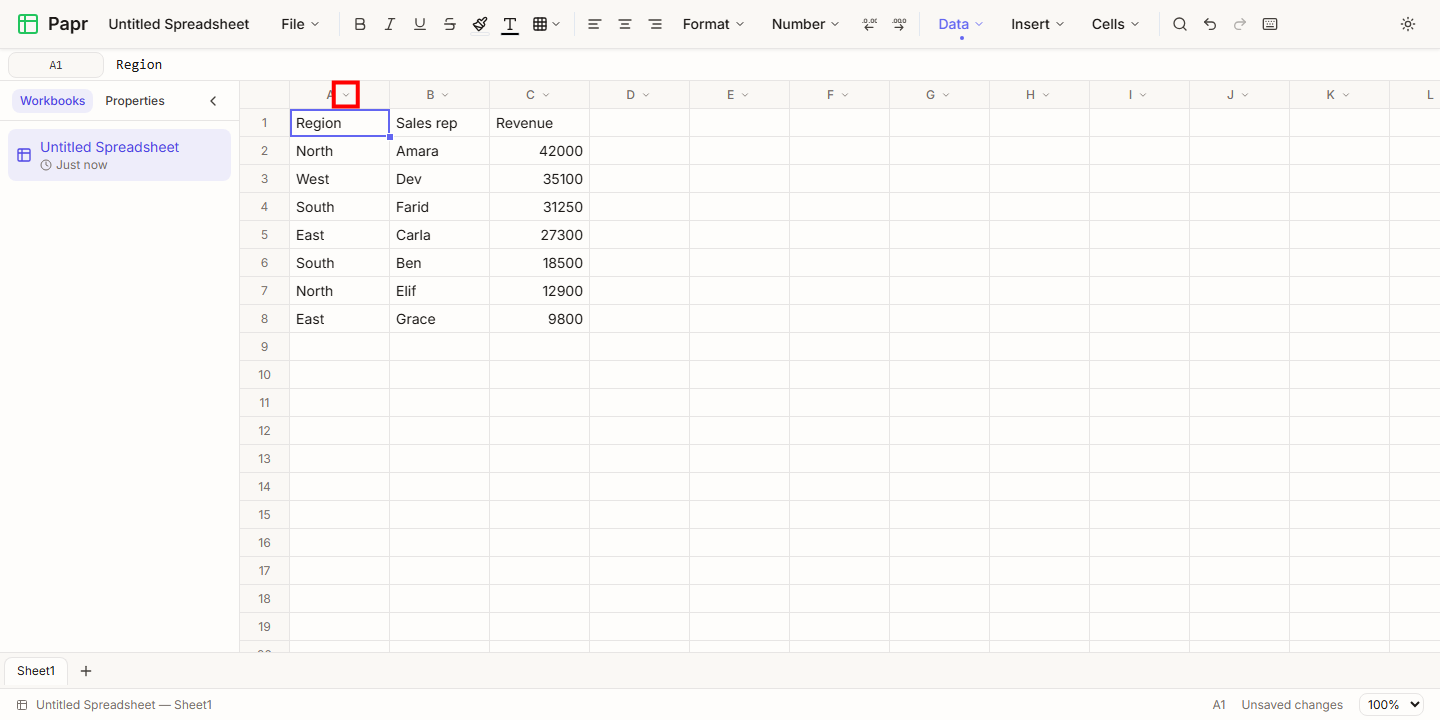
Task: Click the formula bar showing Region
Action: tap(772, 65)
